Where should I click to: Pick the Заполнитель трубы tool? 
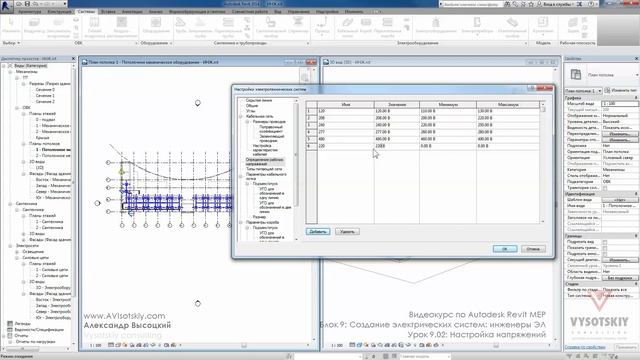tap(200, 27)
